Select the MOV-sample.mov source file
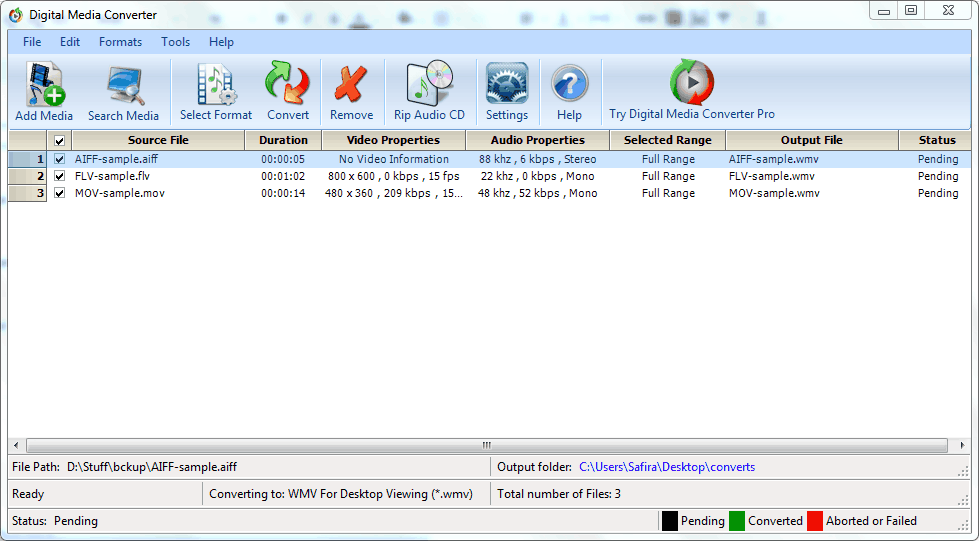 point(120,193)
